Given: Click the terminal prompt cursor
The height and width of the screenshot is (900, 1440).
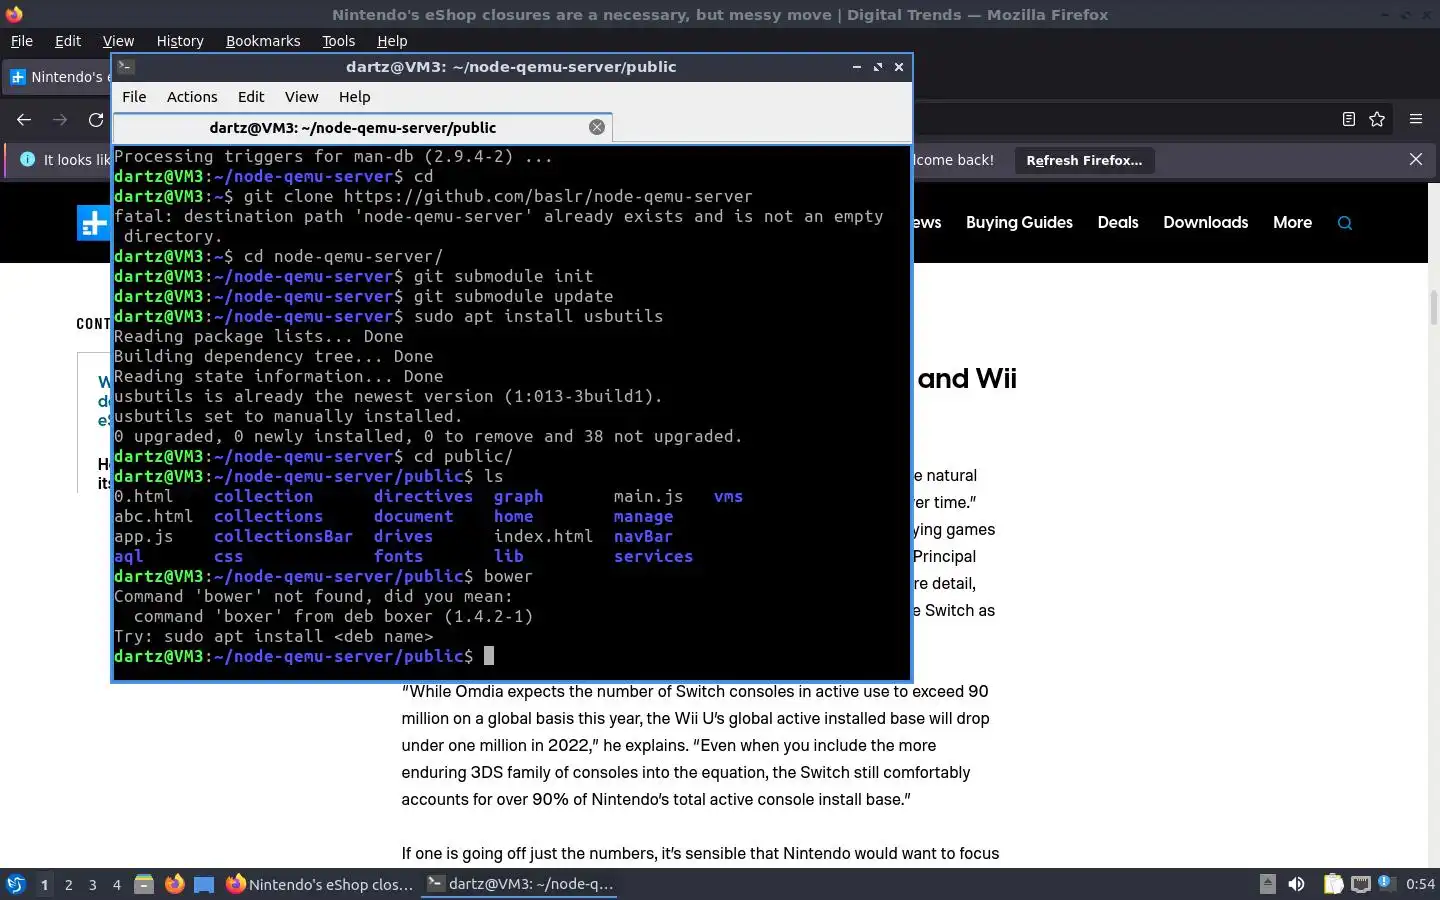Looking at the screenshot, I should click(489, 656).
